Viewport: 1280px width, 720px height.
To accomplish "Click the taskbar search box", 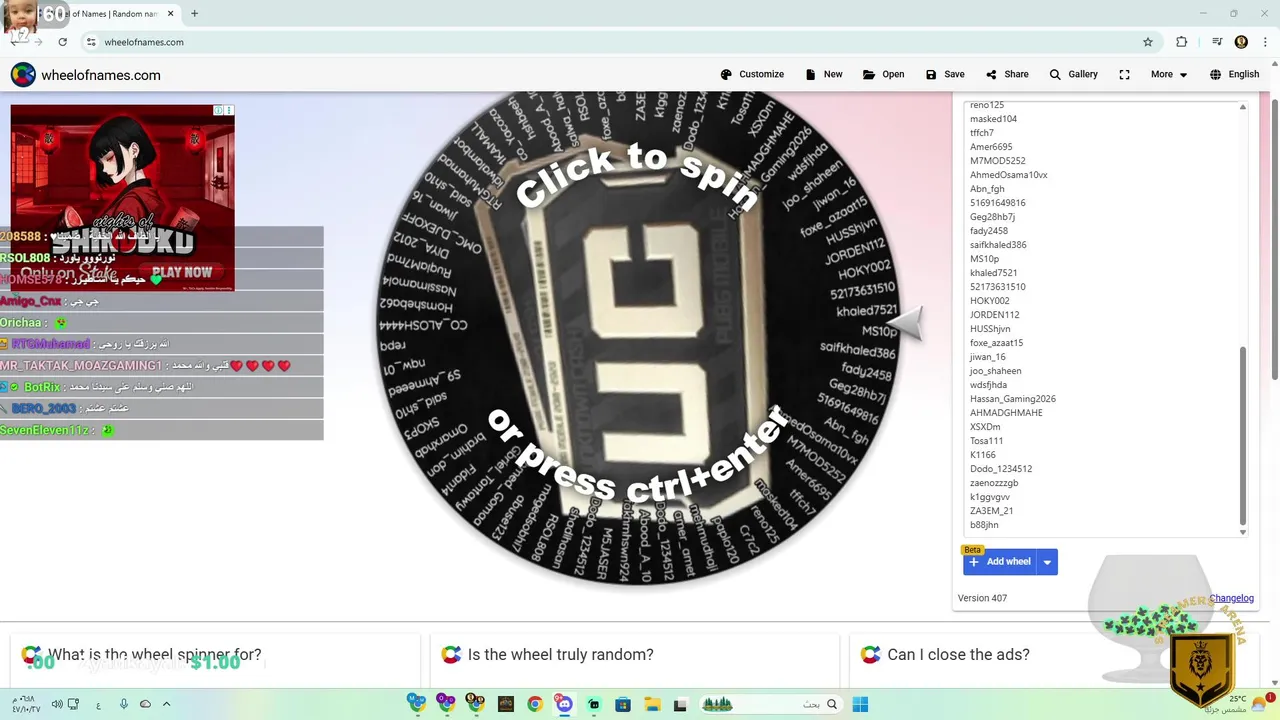I will [771, 704].
